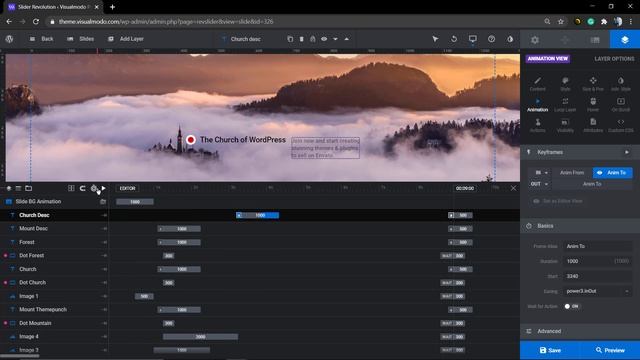
Task: Open timeline settings gear icon
Action: coord(94,188)
